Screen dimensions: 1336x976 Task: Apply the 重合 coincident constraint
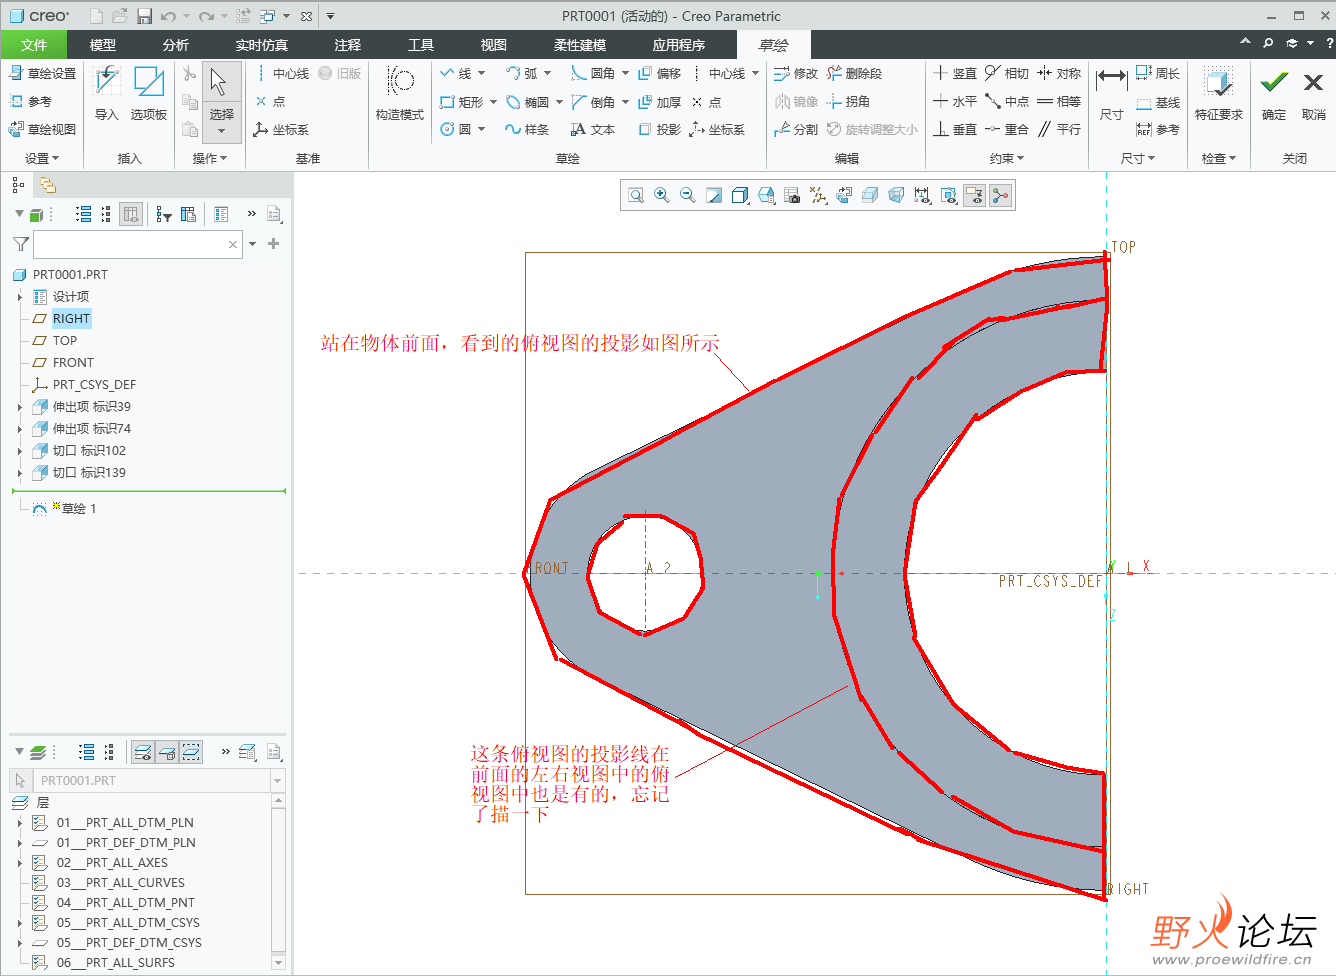[1007, 129]
